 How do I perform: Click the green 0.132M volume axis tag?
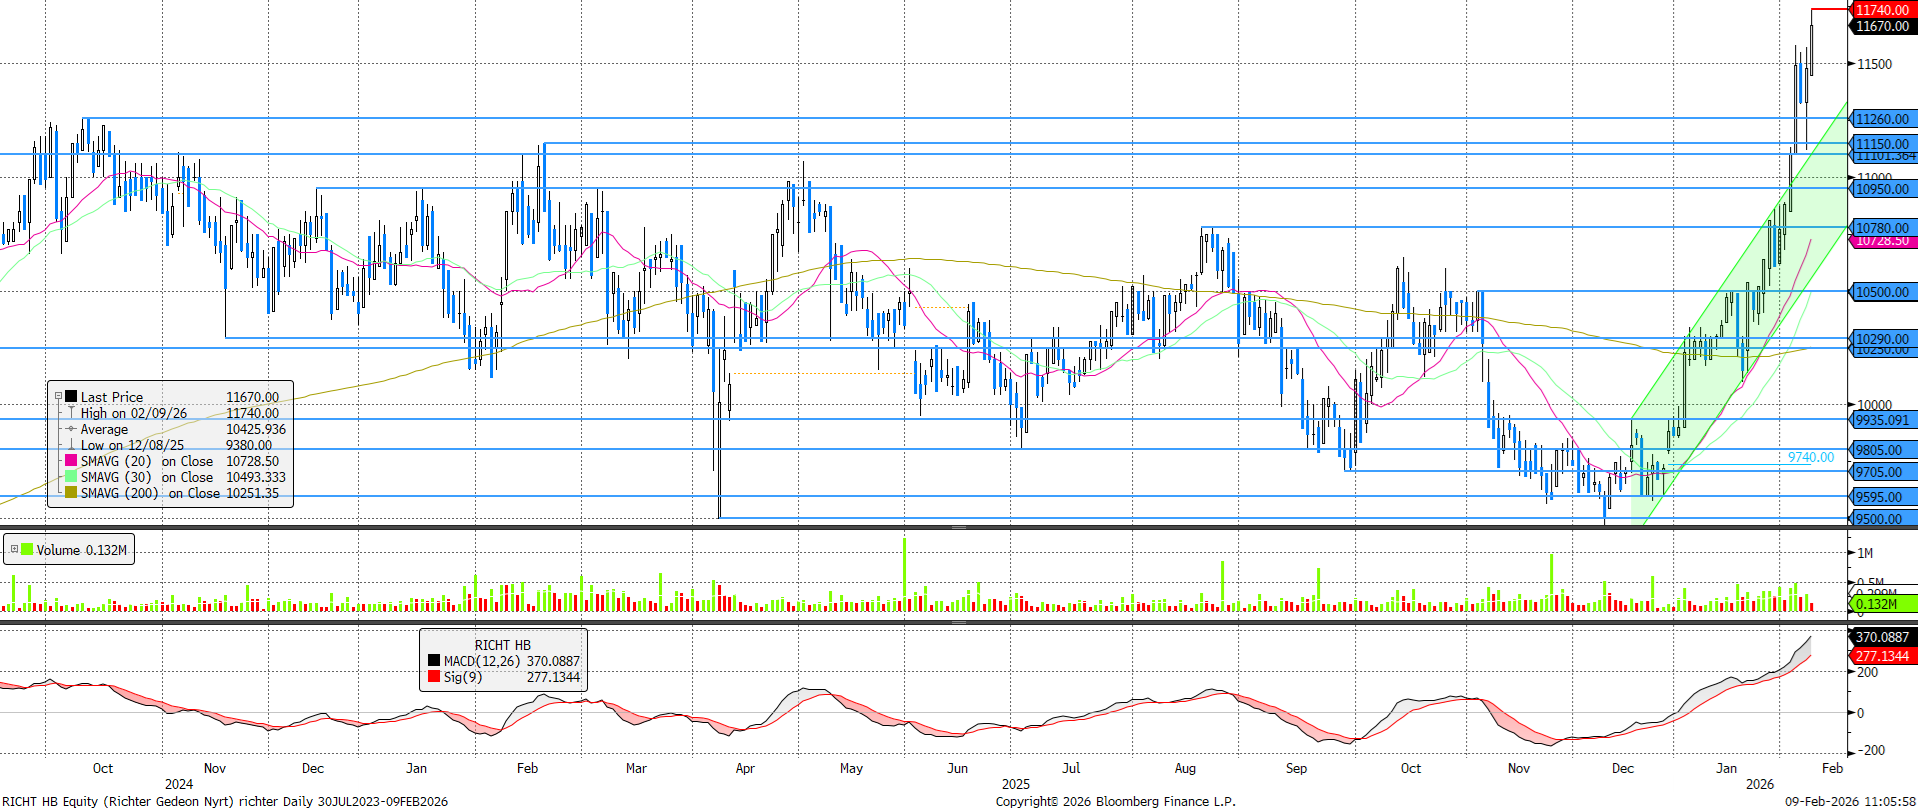tap(1876, 604)
